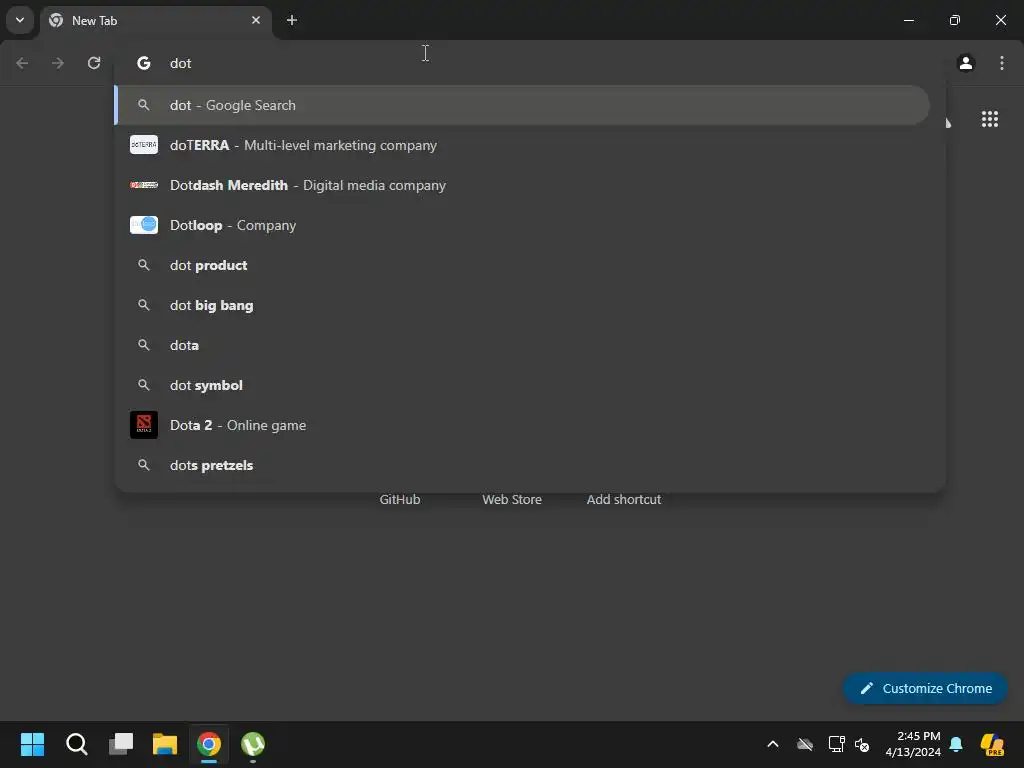Open the GitHub shortcut
The image size is (1024, 768).
point(400,499)
